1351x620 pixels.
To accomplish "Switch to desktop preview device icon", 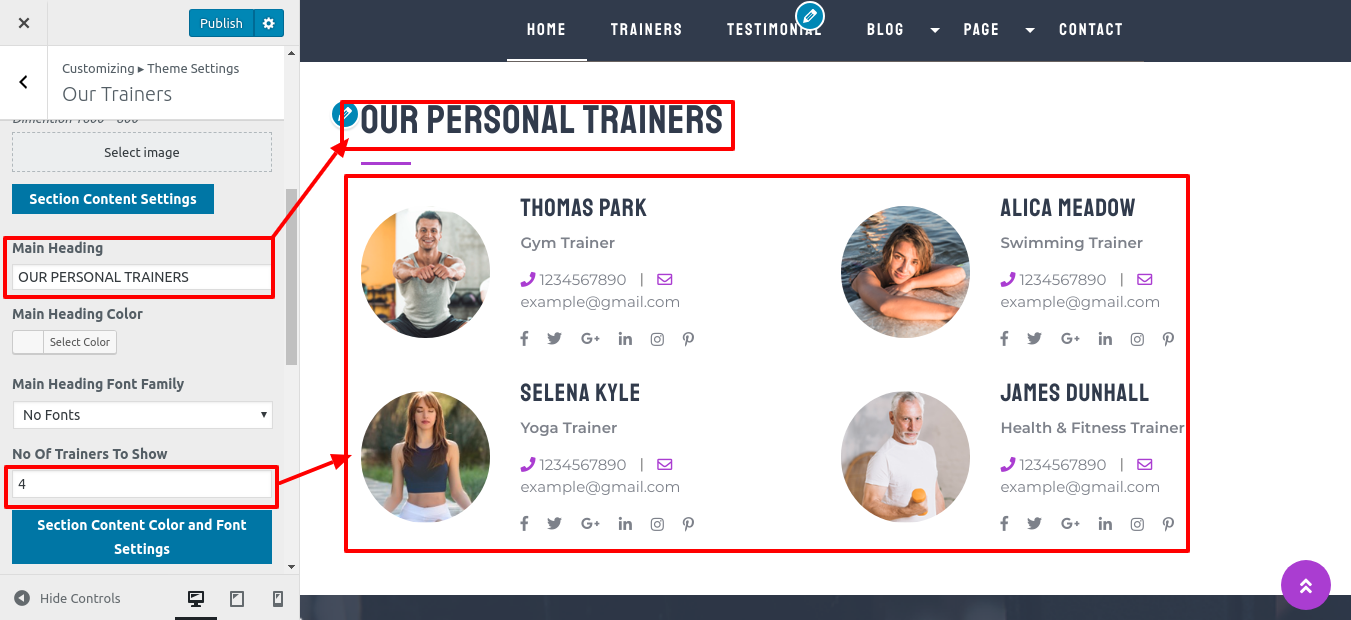I will [x=196, y=599].
